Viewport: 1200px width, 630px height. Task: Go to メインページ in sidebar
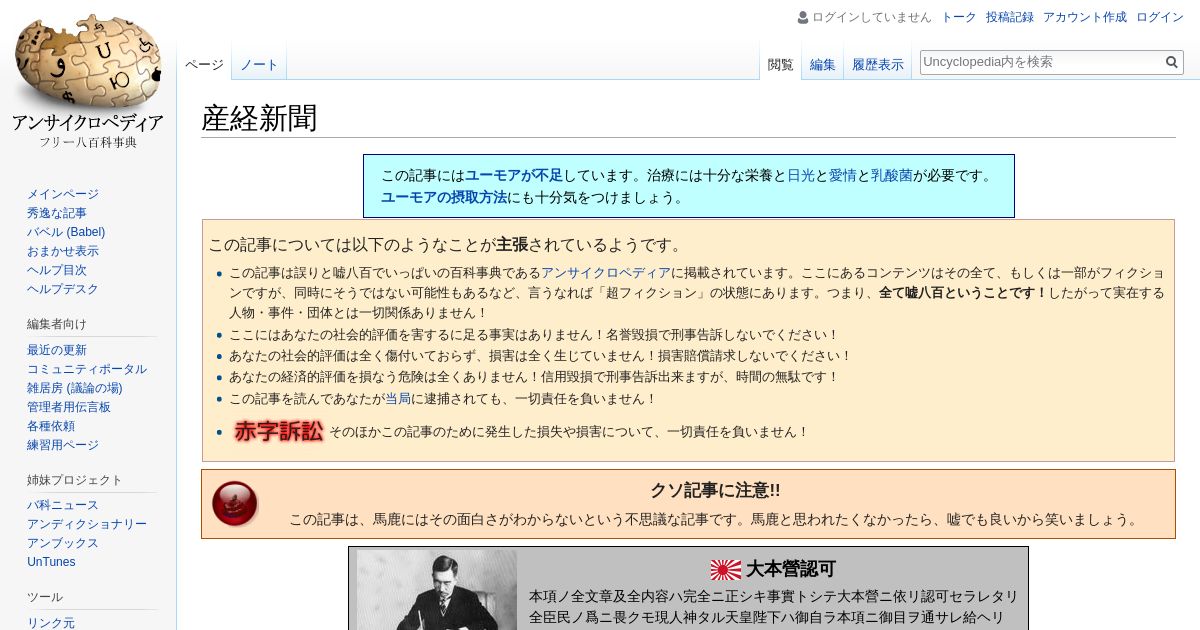click(63, 194)
